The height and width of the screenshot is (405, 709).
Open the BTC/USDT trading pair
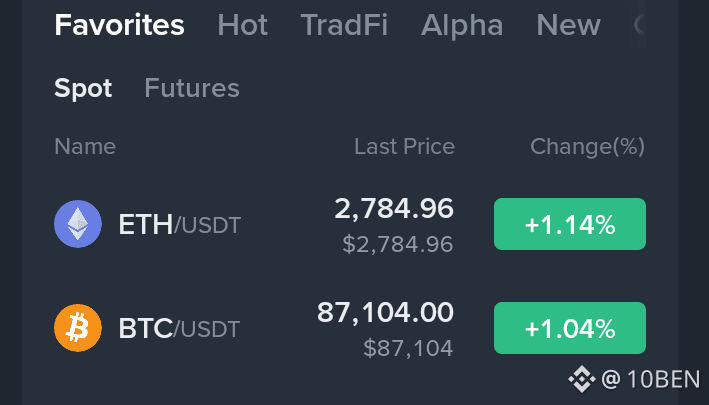(x=179, y=328)
